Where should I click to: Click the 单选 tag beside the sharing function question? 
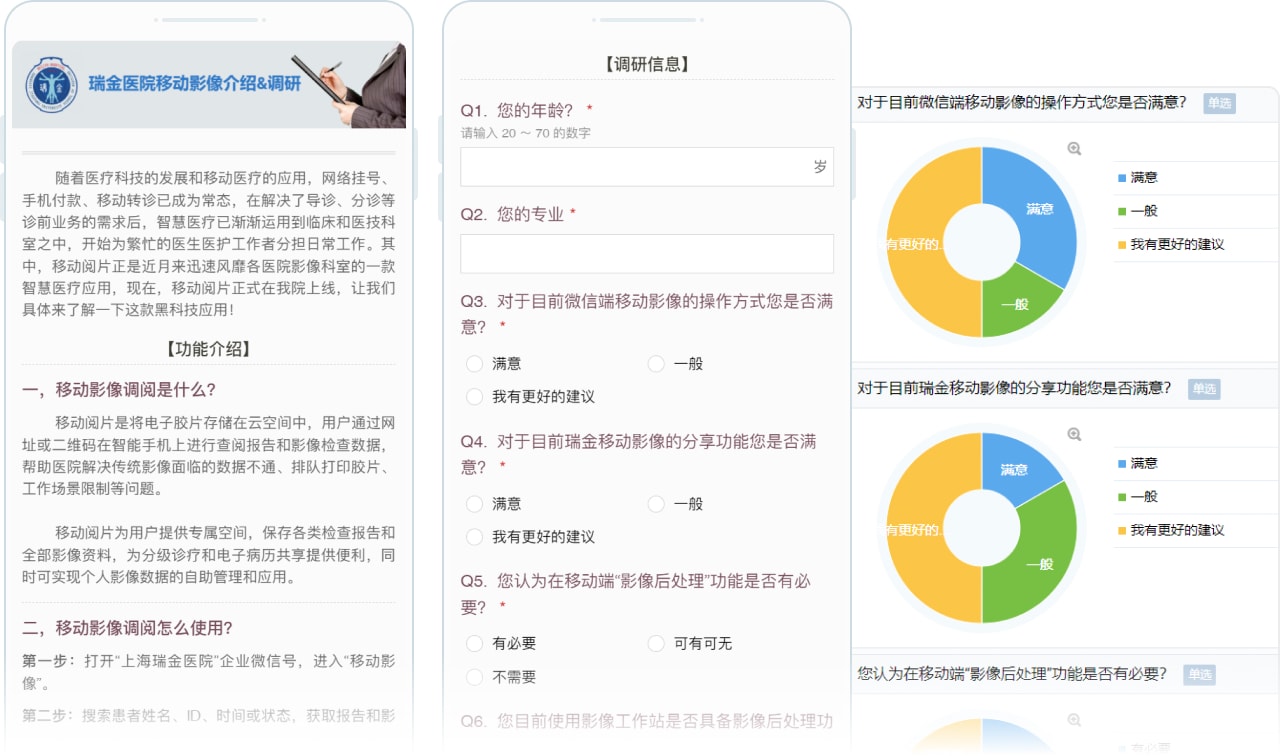click(x=1204, y=389)
